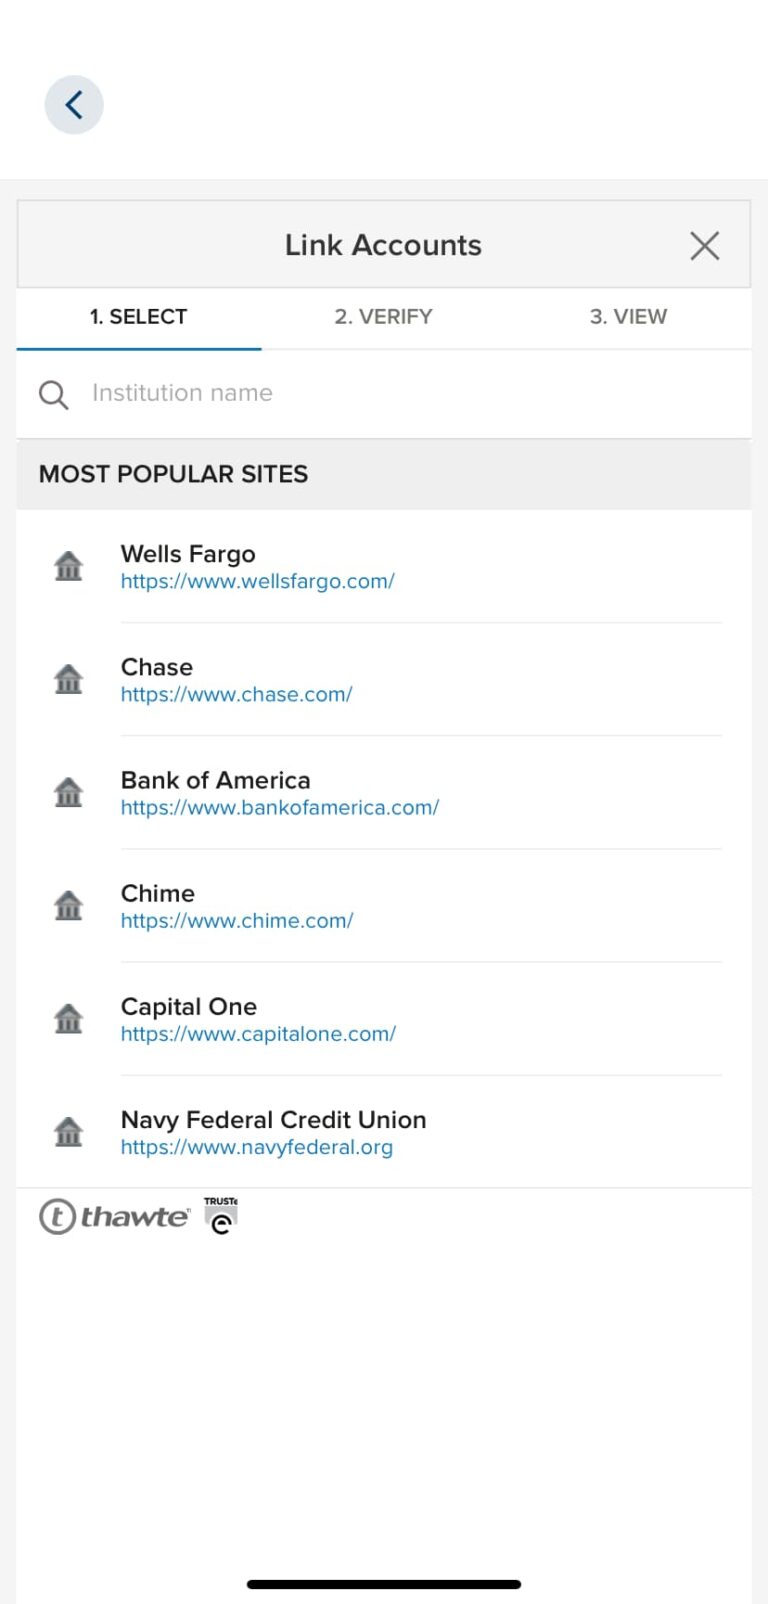768x1604 pixels.
Task: Choose Navy Federal Credit Union
Action: pyautogui.click(x=273, y=1120)
